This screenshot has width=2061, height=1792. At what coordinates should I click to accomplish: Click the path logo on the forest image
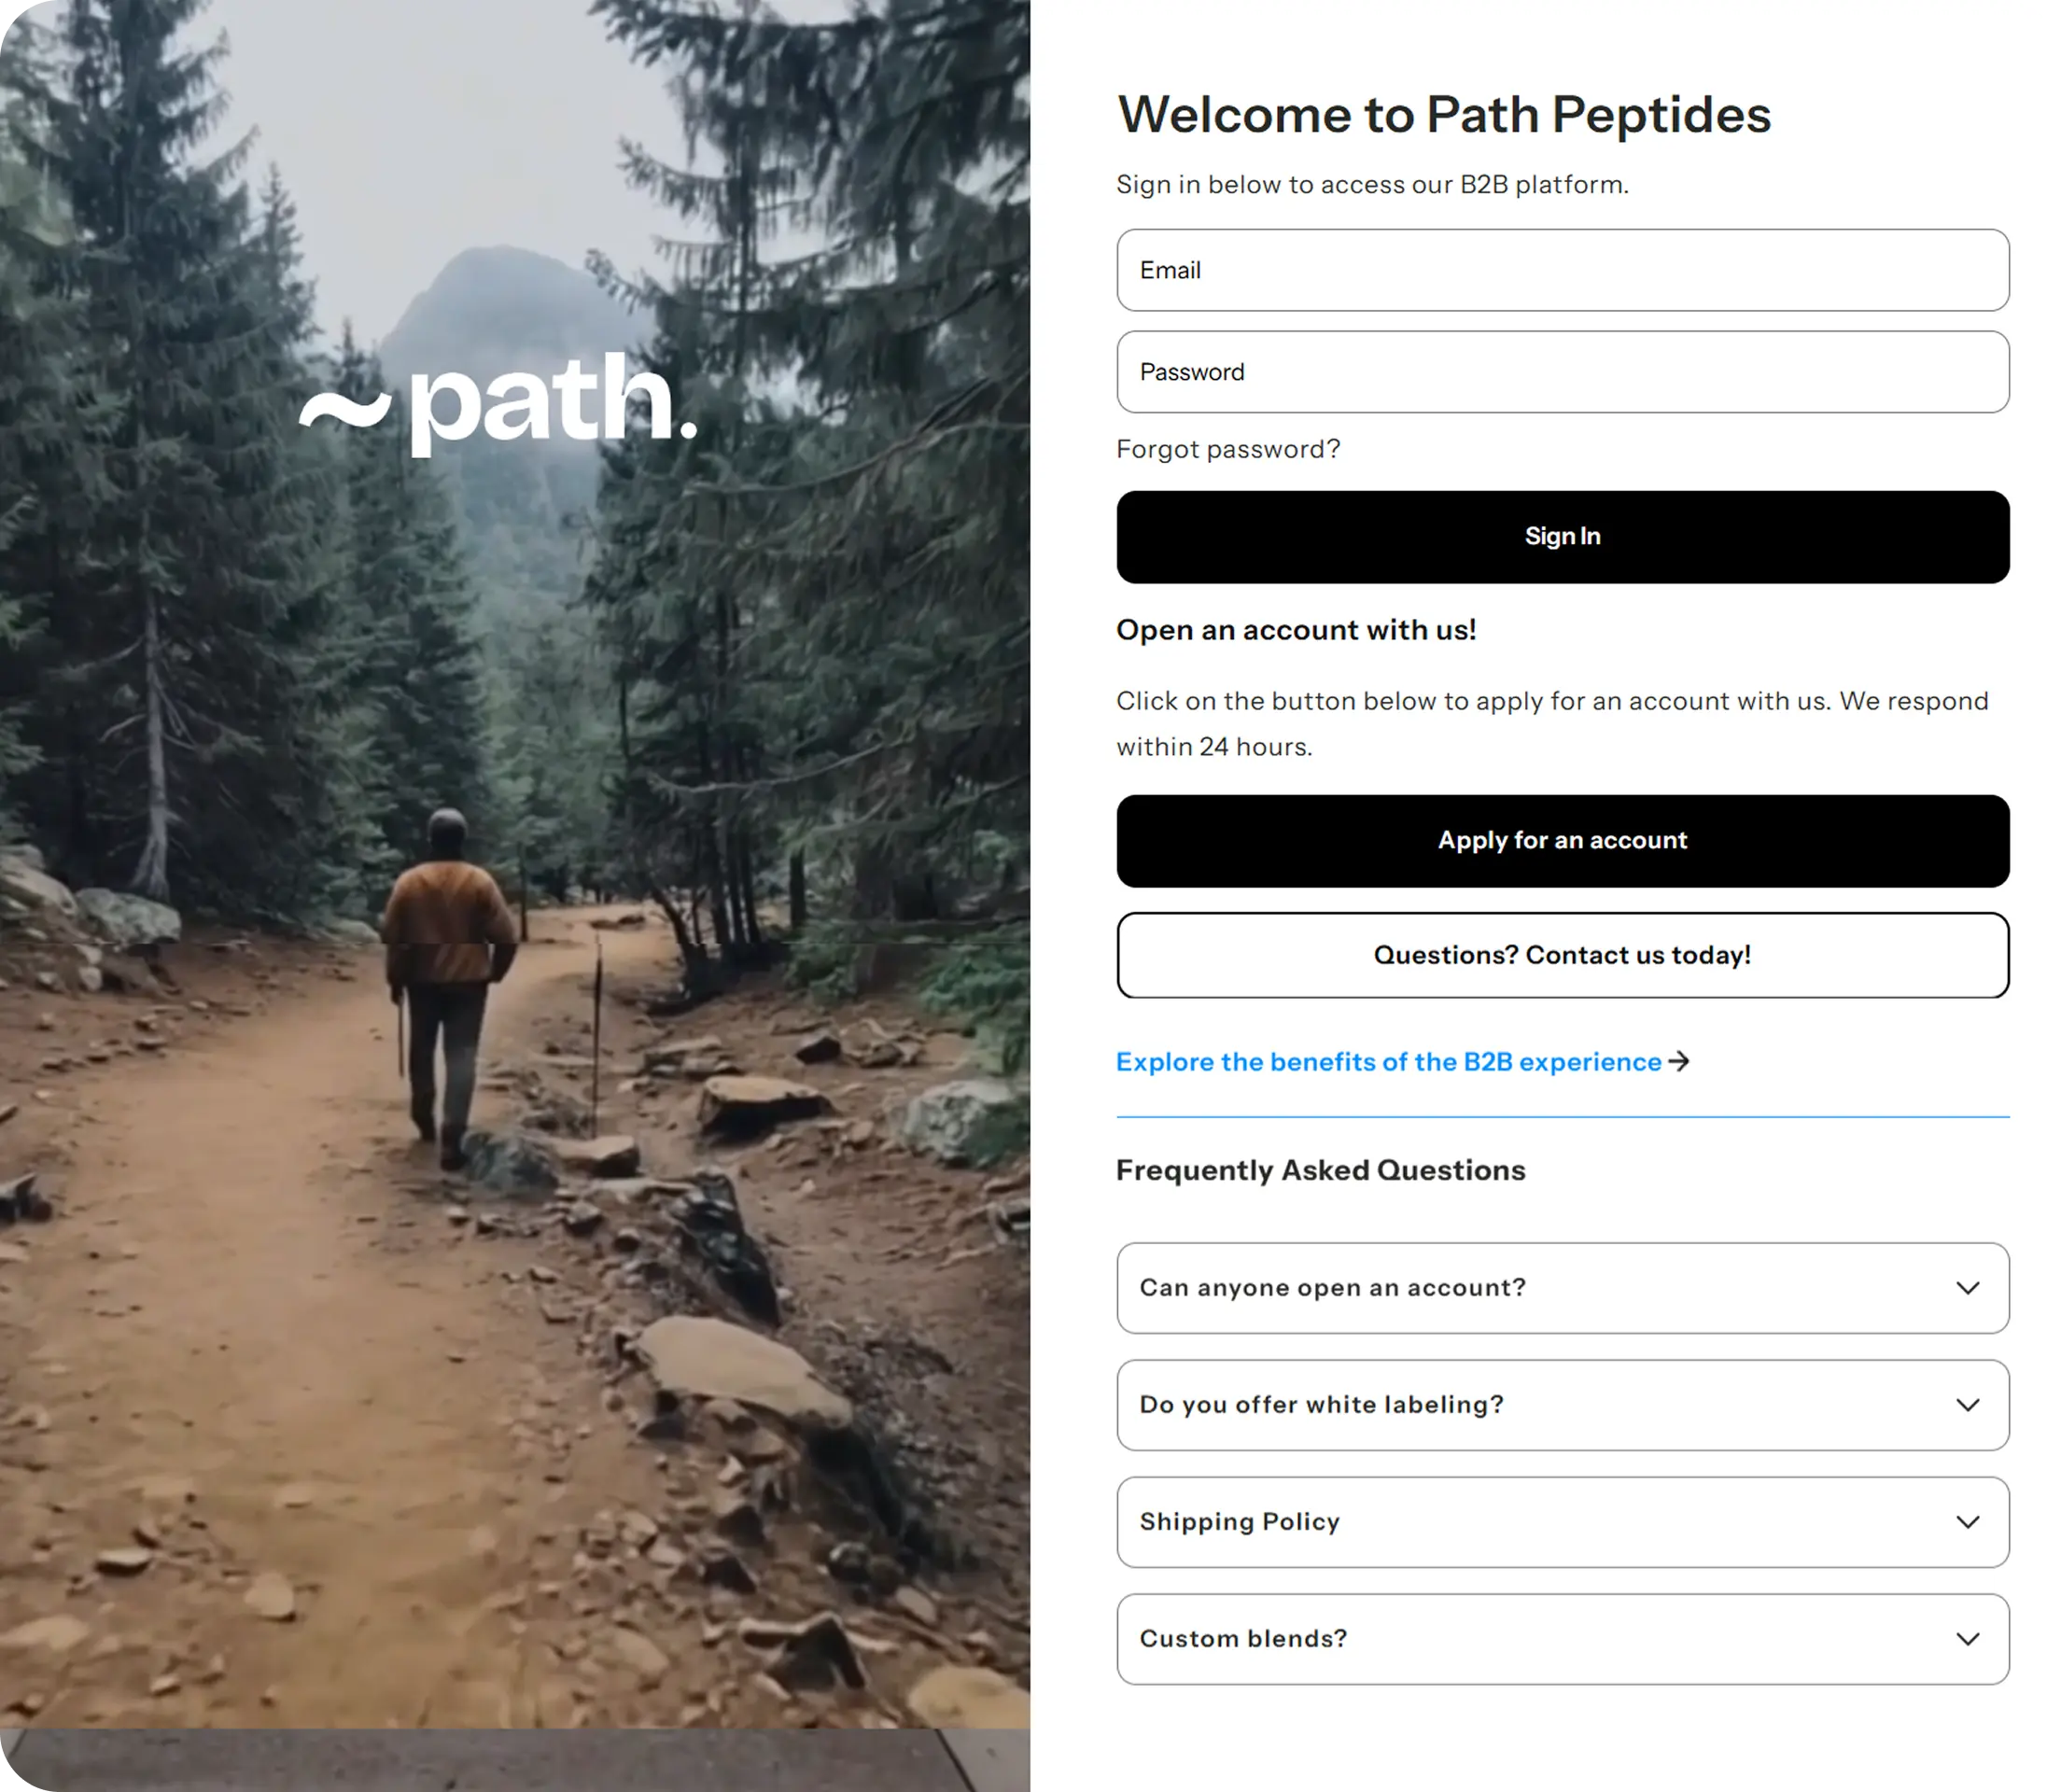498,402
